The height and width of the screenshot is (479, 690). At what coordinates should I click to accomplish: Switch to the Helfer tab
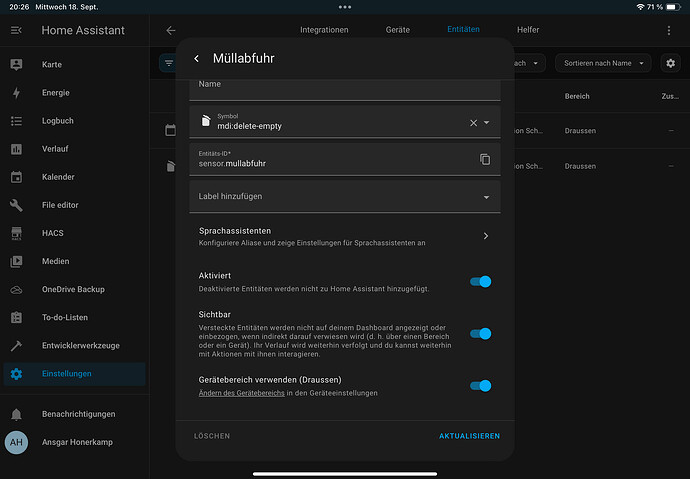point(528,30)
